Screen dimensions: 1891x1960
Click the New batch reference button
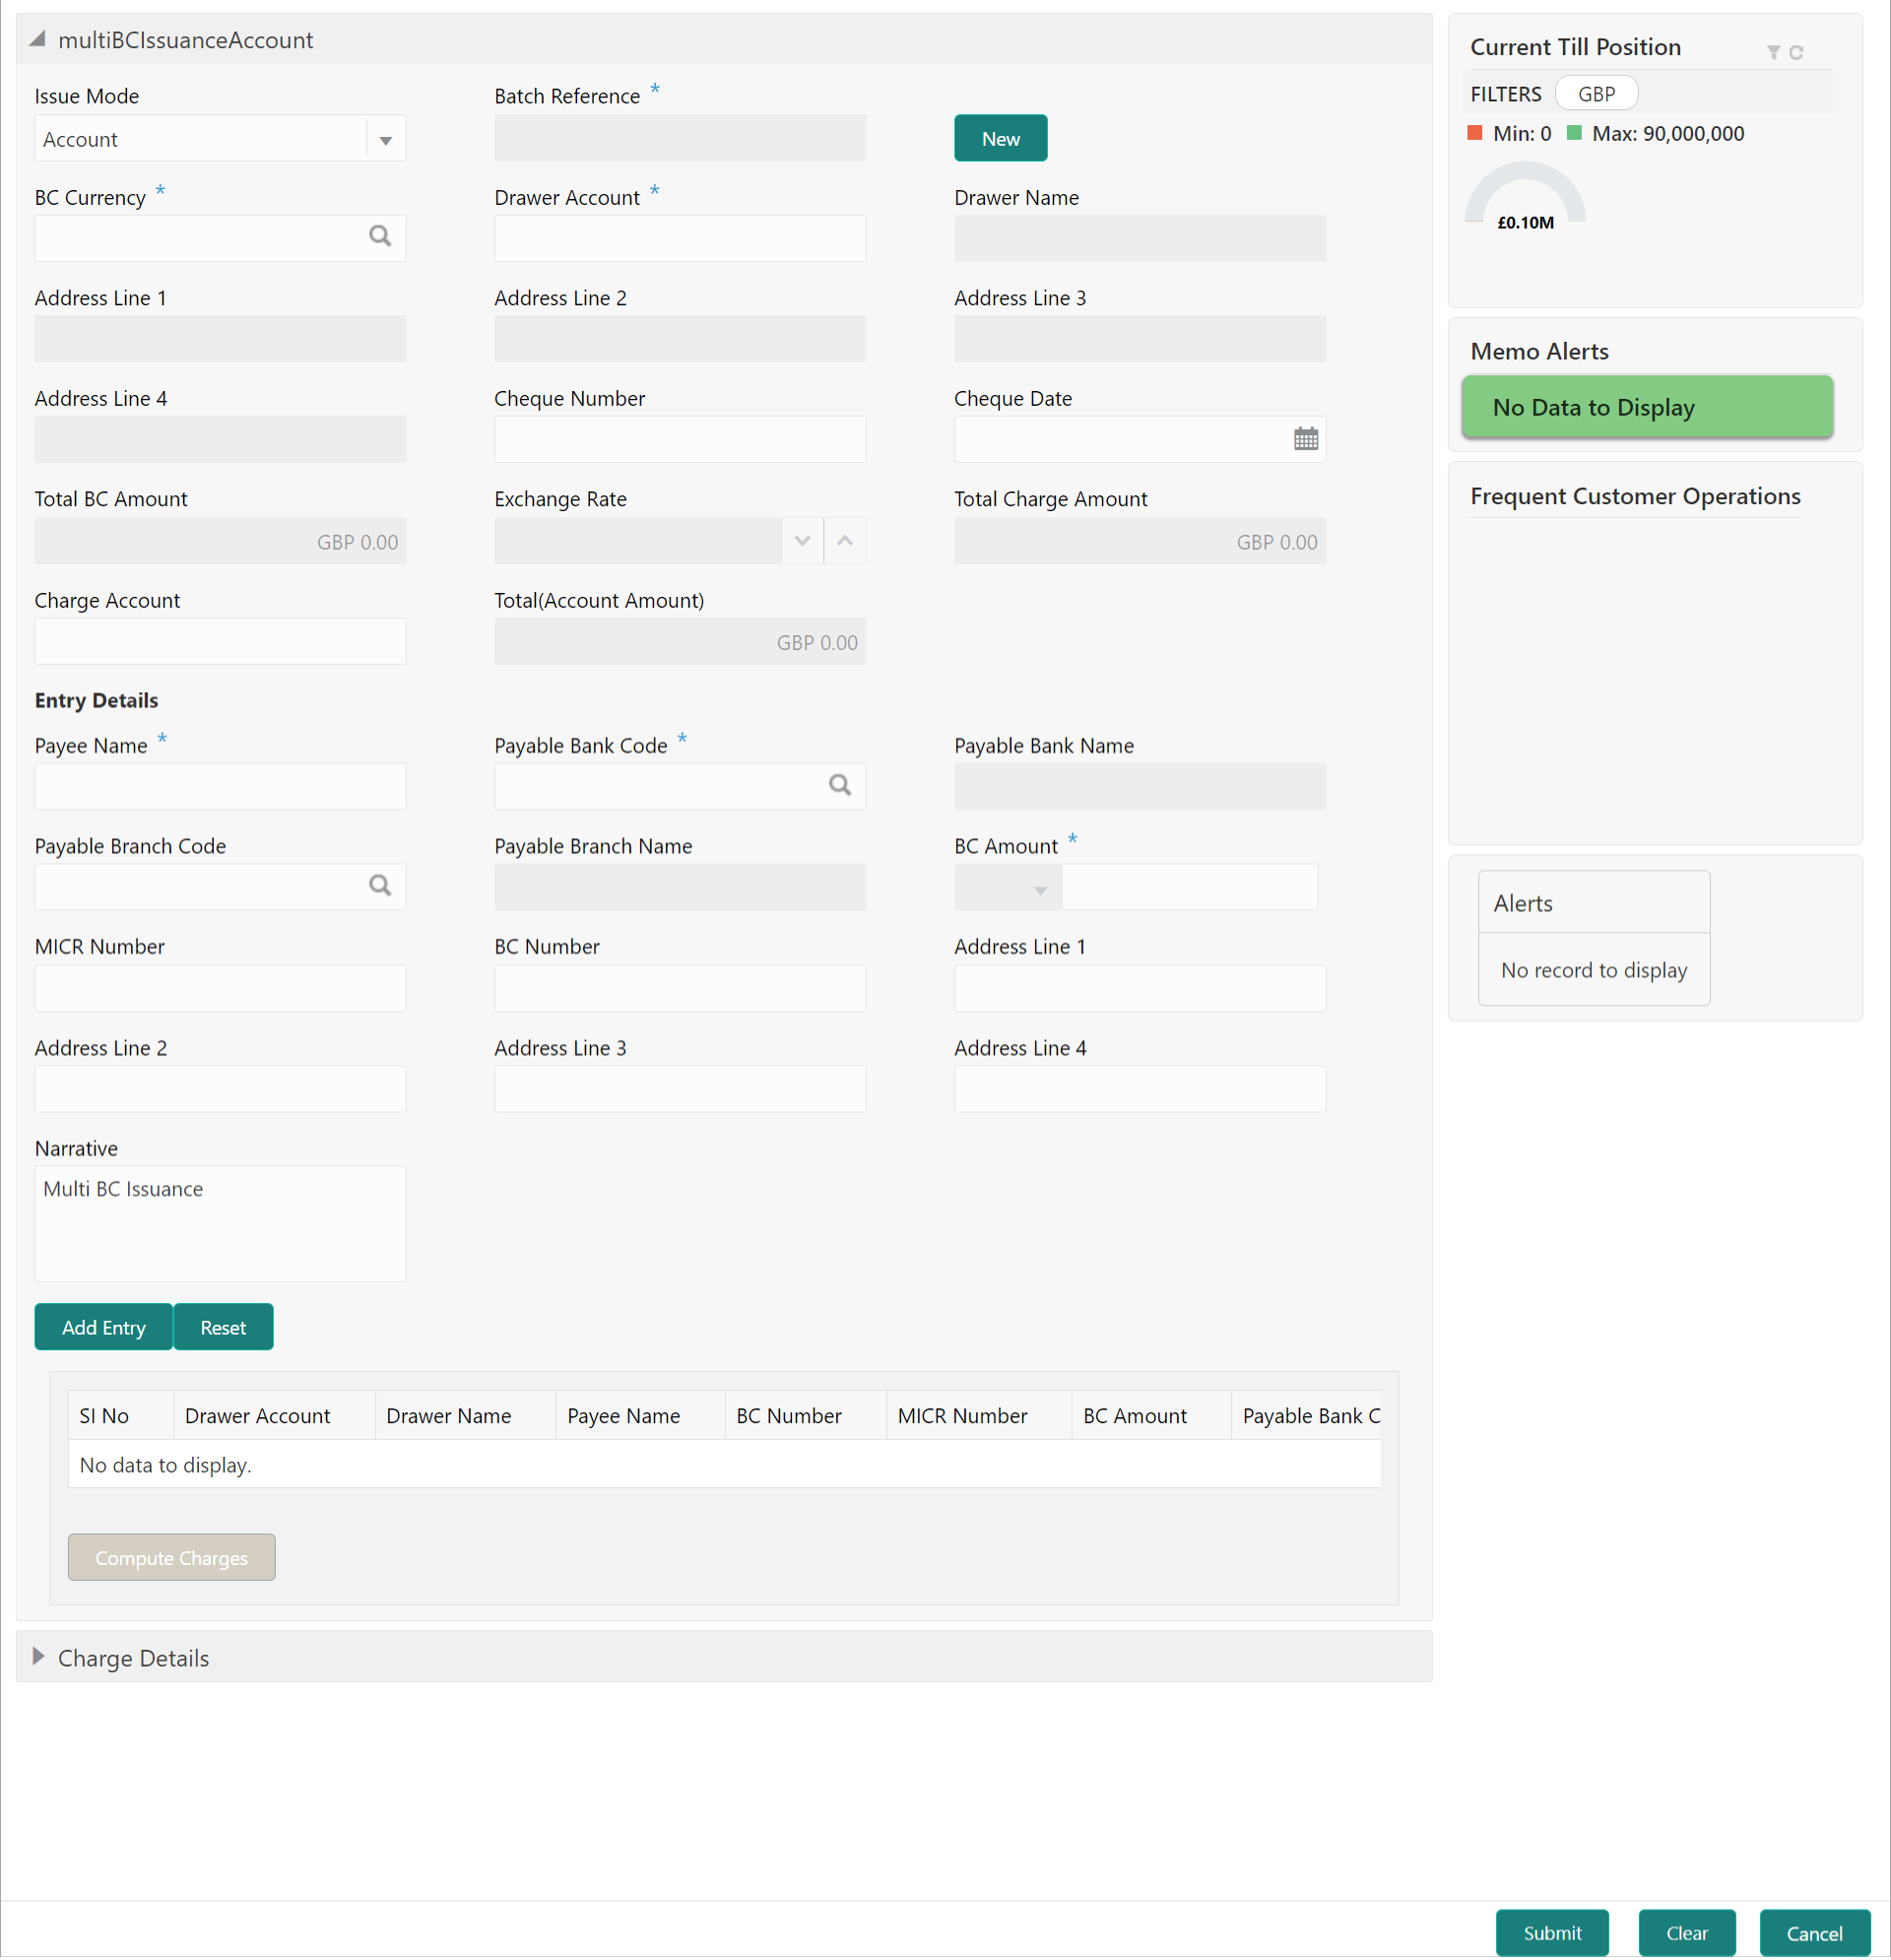[1000, 139]
